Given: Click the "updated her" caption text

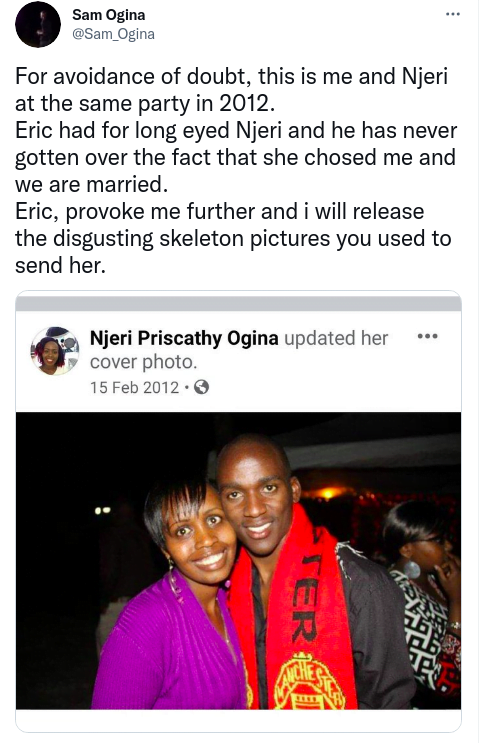Looking at the screenshot, I should click(x=336, y=338).
